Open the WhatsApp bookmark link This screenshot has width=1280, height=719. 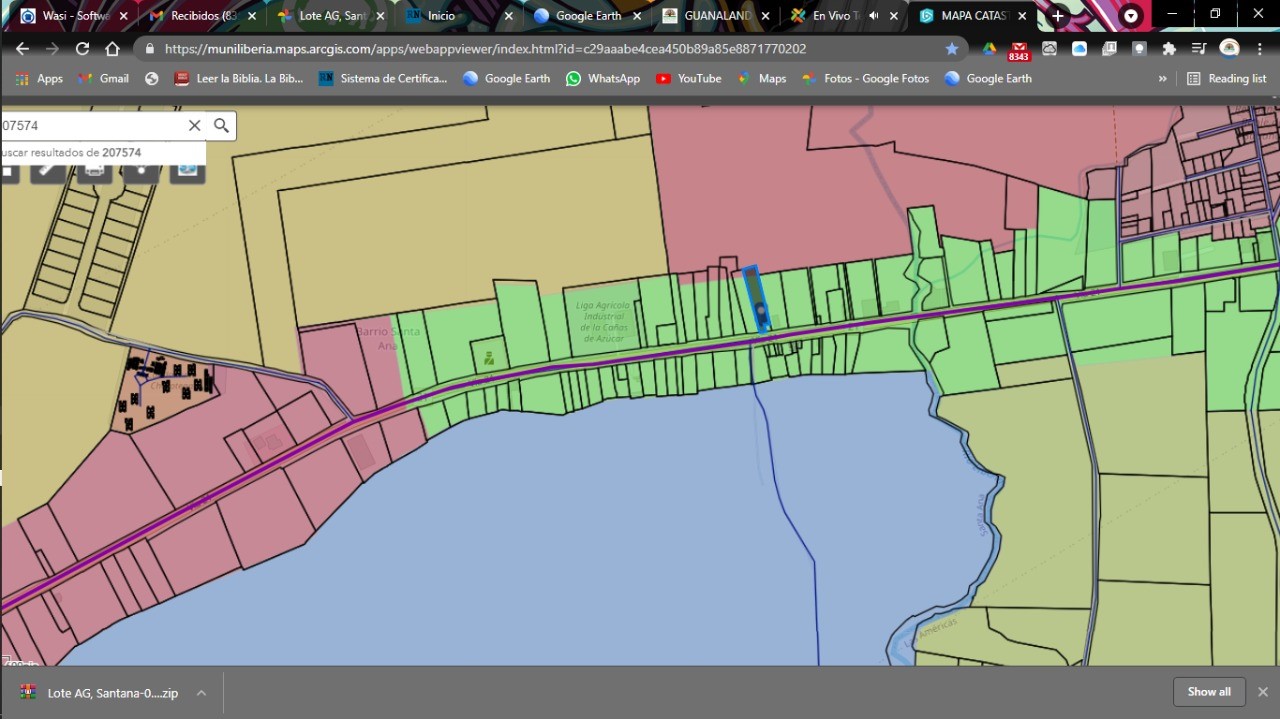click(x=603, y=78)
